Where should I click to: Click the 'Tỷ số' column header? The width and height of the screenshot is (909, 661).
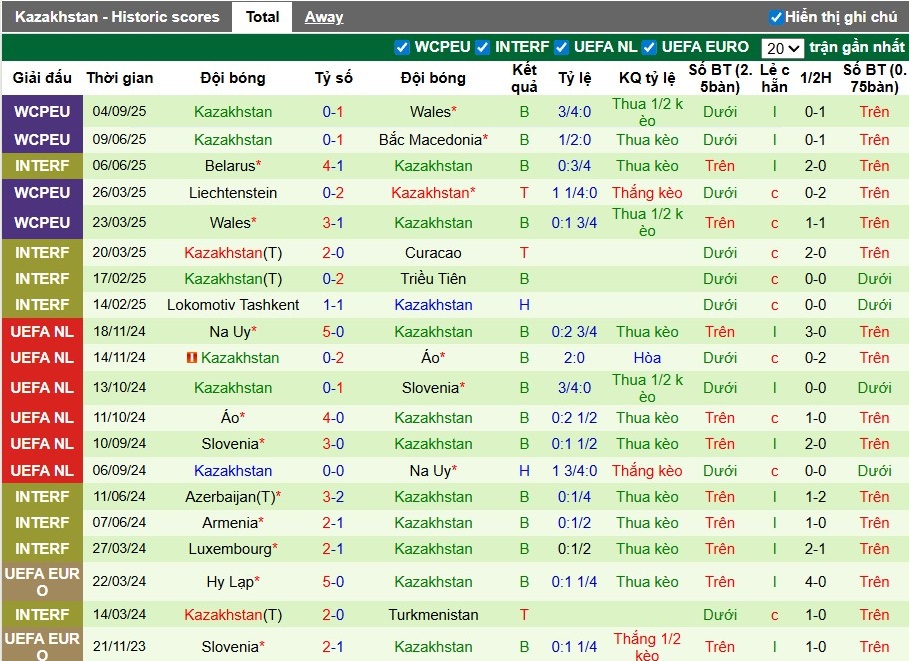tap(333, 78)
